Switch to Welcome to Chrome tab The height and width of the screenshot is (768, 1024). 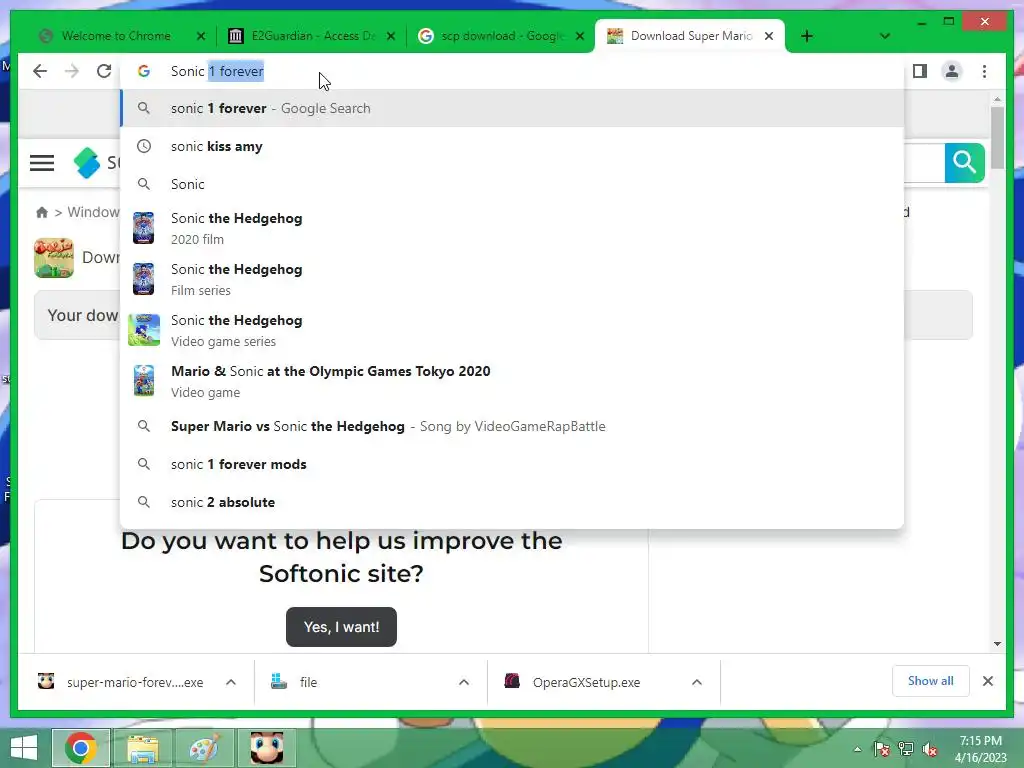[116, 36]
